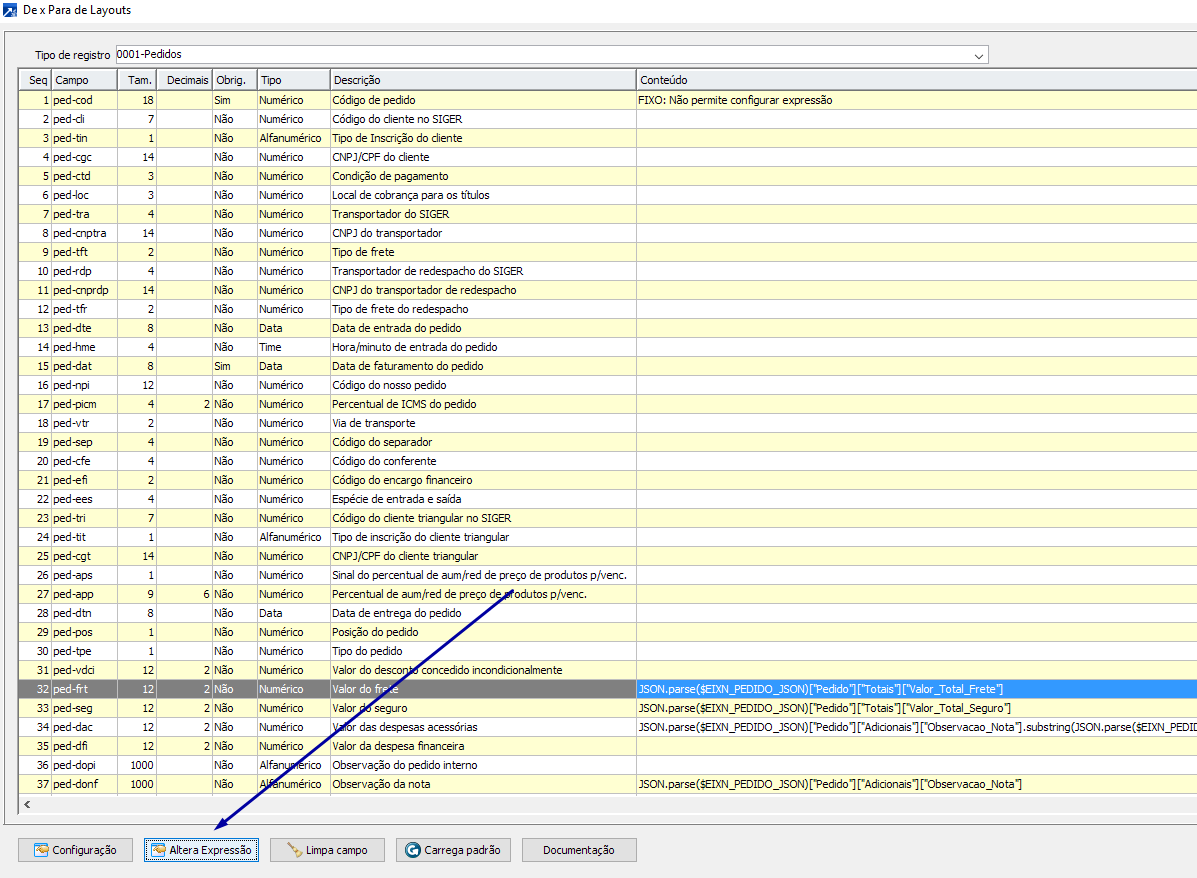This screenshot has height=878, width=1197.
Task: Click the Obrig. column header
Action: [234, 80]
